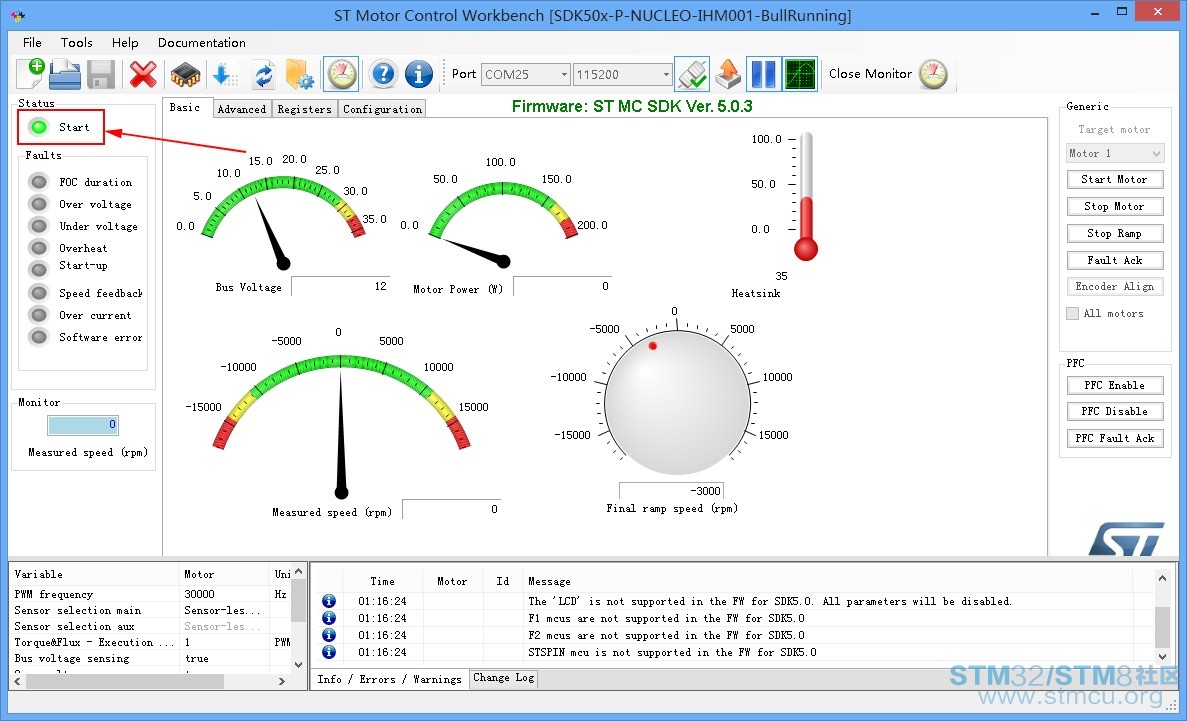Screen dimensions: 1187x721
Task: Click the blue download arrow icon
Action: pyautogui.click(x=225, y=74)
